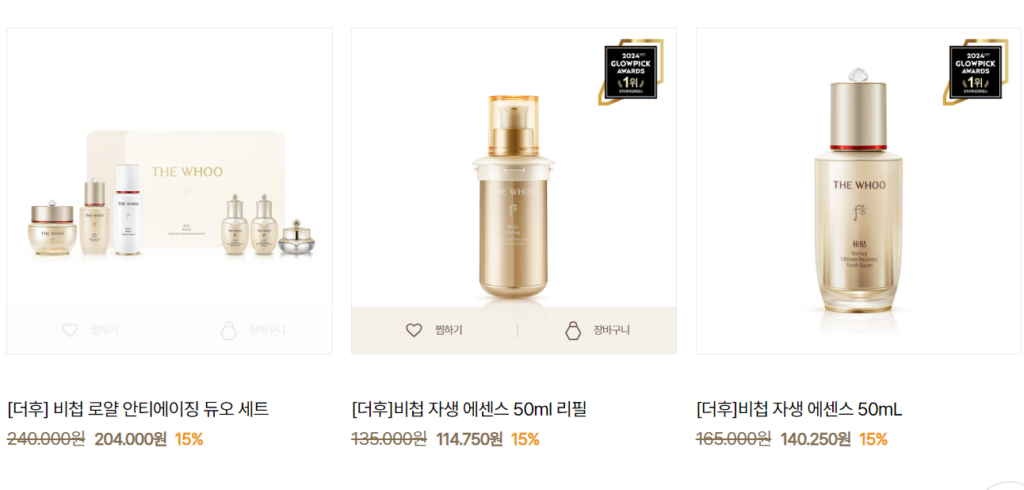The image size is (1024, 490).
Task: Click the 140,250원 sale price
Action: (816, 439)
